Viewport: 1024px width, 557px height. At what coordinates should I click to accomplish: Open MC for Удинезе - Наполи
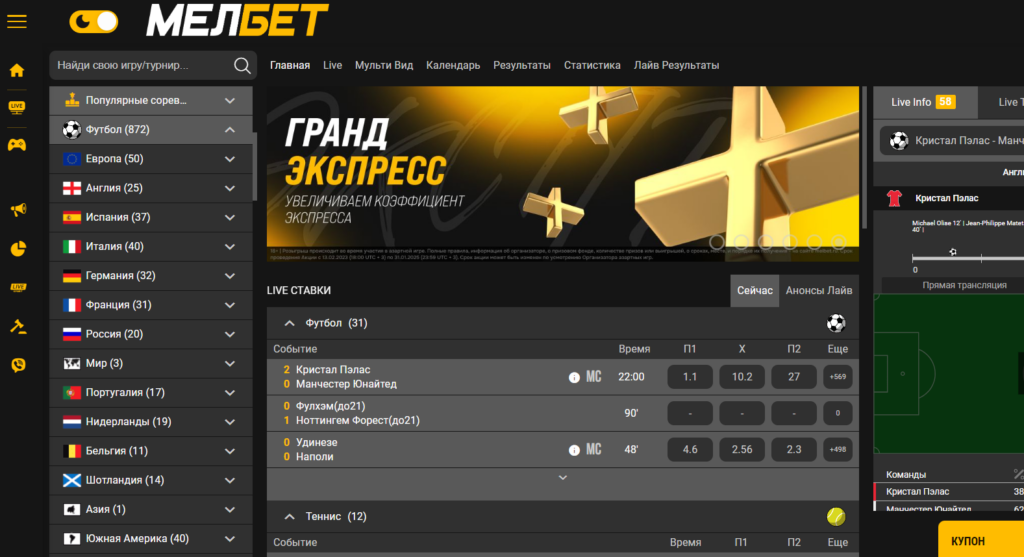tap(594, 449)
